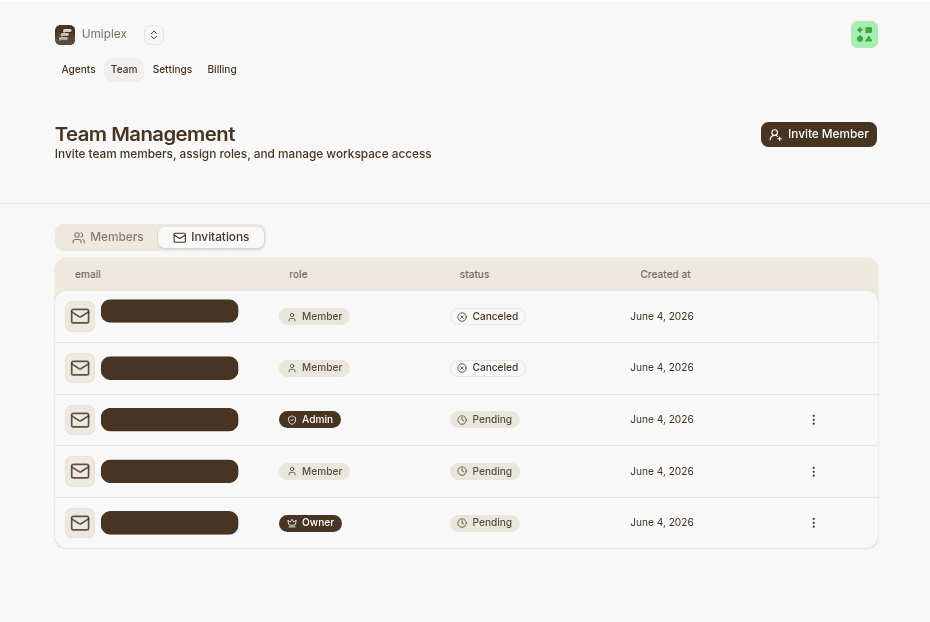The height and width of the screenshot is (622, 930).
Task: Open the green user avatar menu
Action: tap(864, 34)
